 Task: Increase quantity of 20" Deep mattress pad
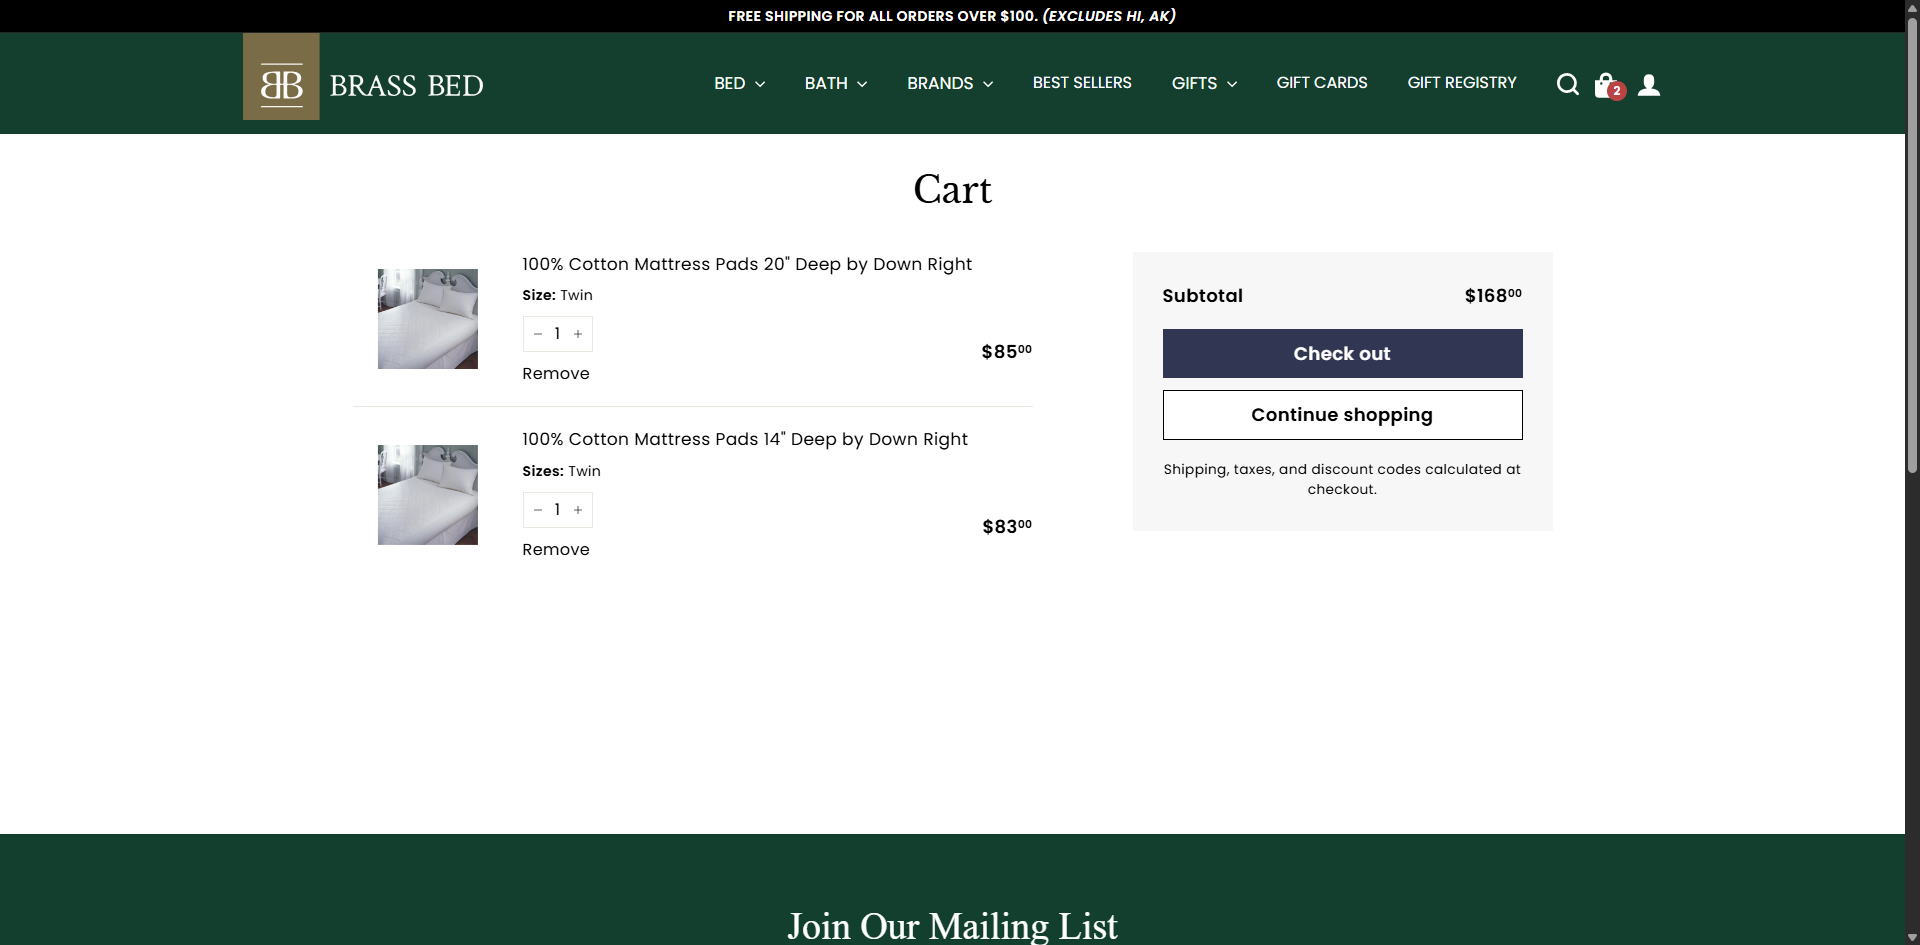click(x=578, y=334)
